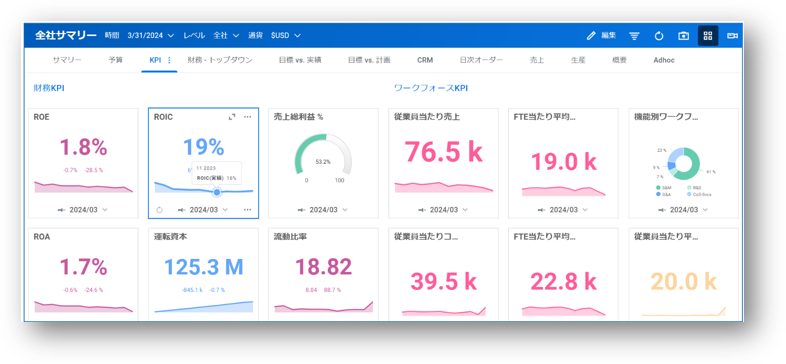Click the highlighted data point on ROIC sparkline

pyautogui.click(x=217, y=192)
